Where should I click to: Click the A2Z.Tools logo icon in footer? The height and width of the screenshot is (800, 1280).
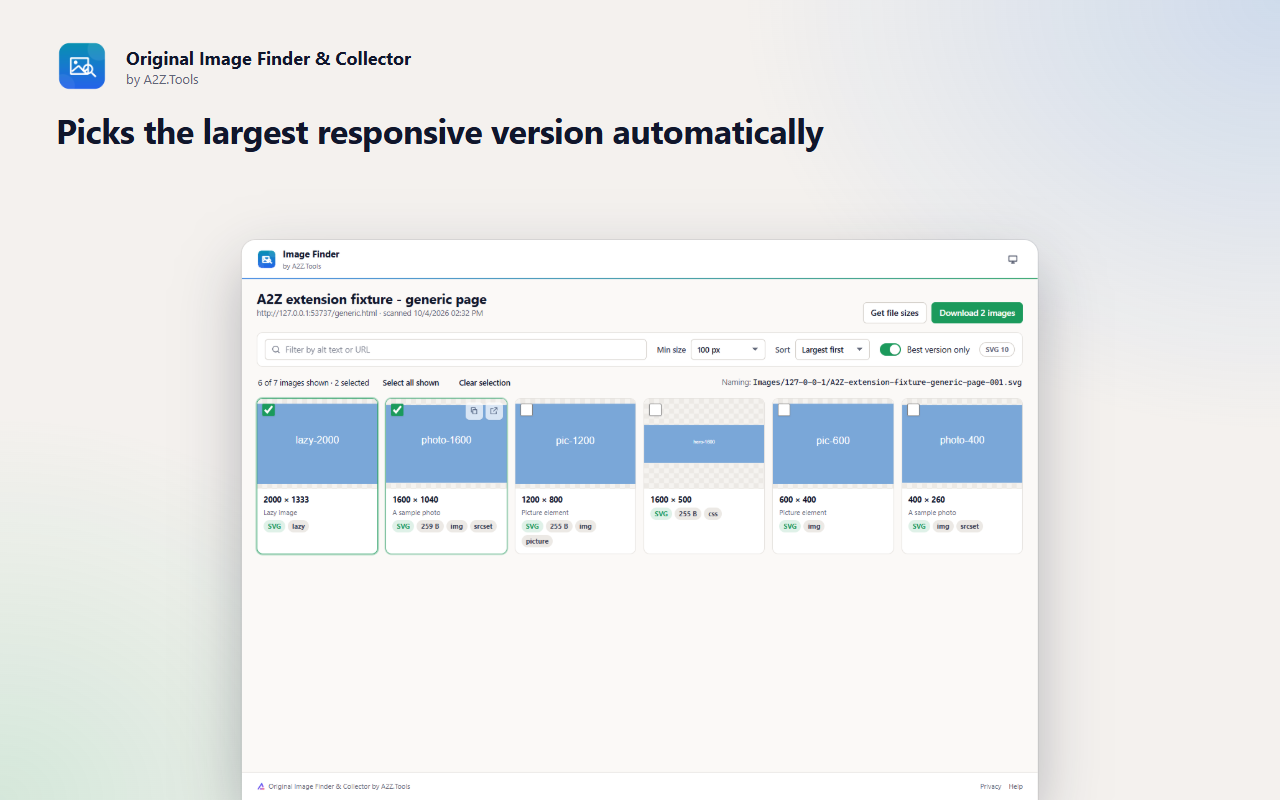pyautogui.click(x=261, y=786)
